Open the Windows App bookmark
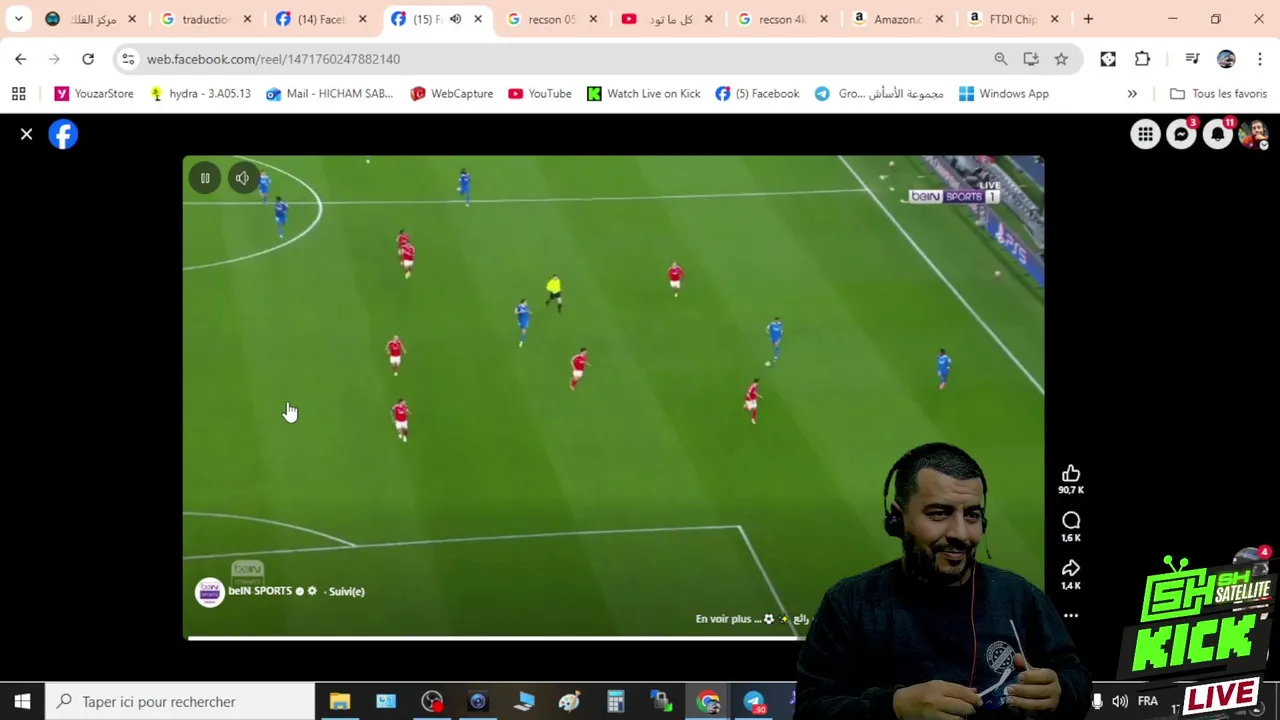 [1004, 94]
